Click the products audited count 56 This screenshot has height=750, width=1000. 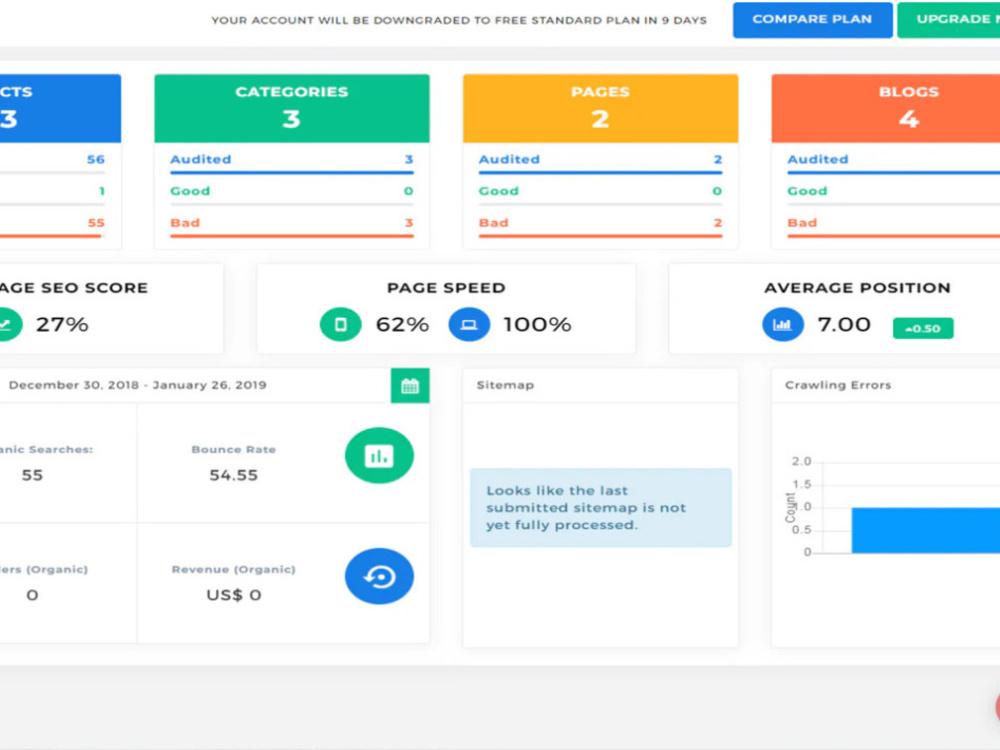96,159
